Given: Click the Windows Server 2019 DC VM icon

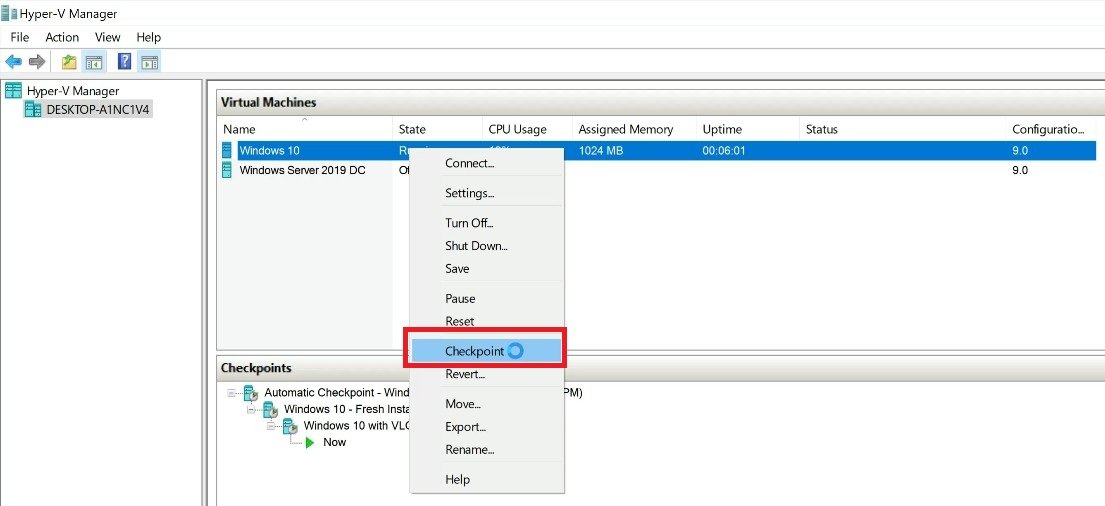Looking at the screenshot, I should pyautogui.click(x=229, y=170).
